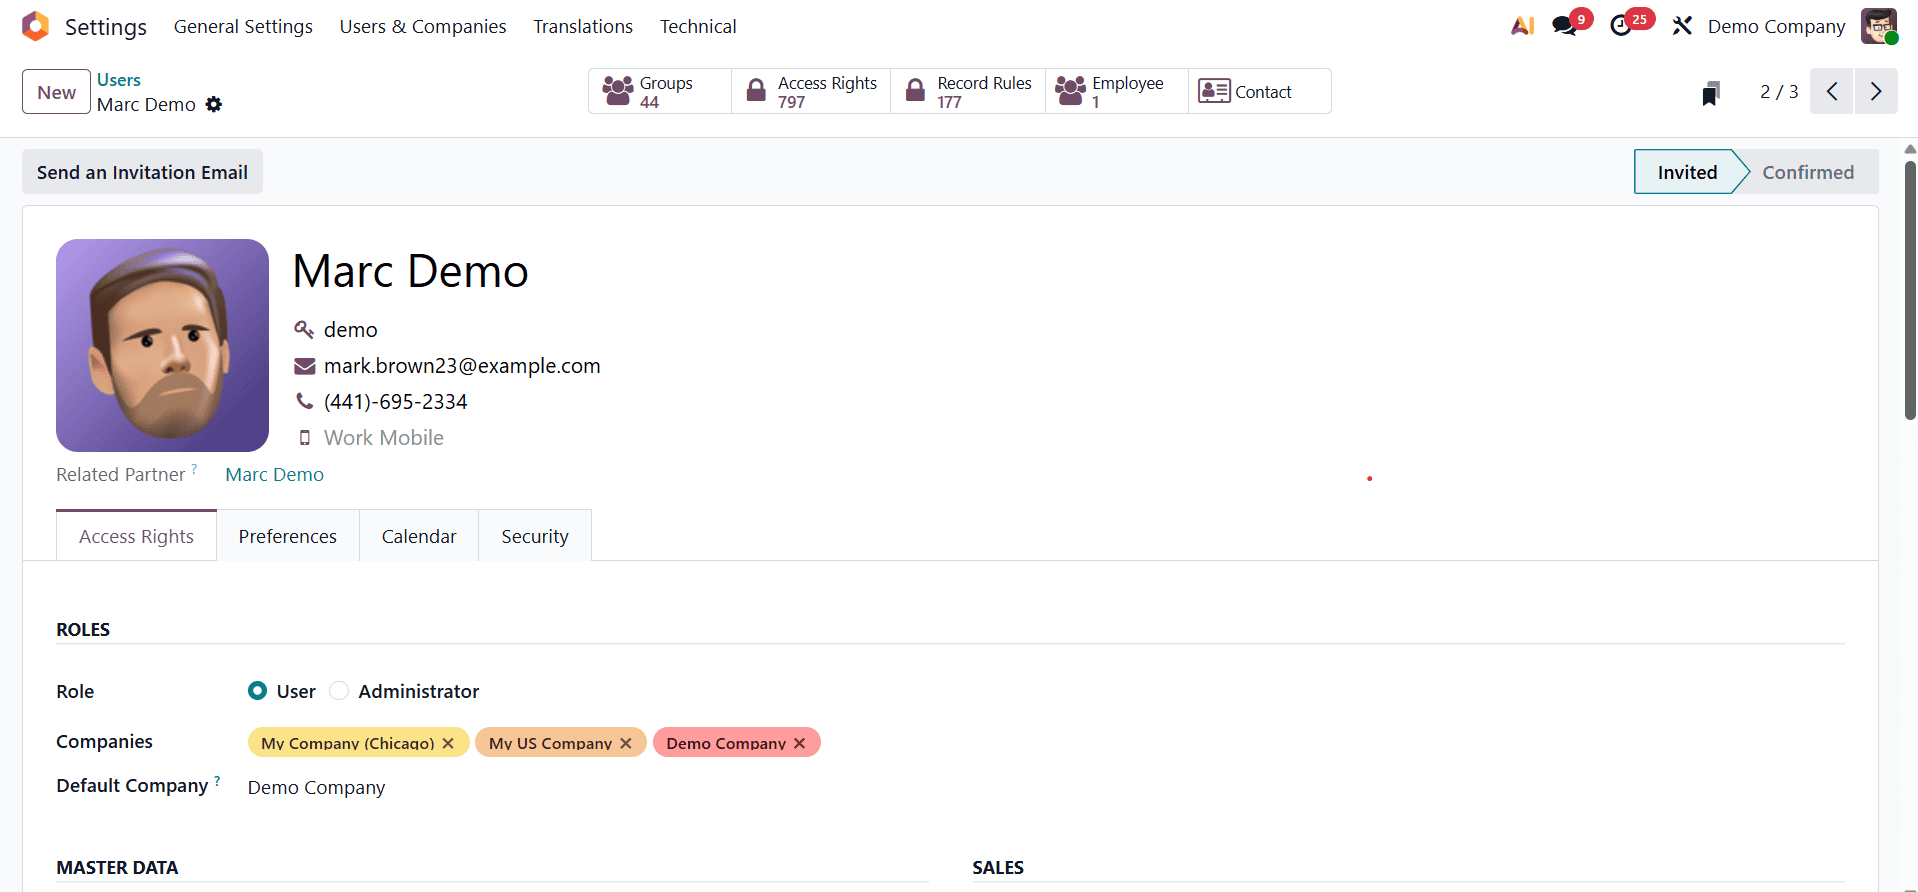Open the Access Rights 797 stat button
The height and width of the screenshot is (892, 1918).
811,91
